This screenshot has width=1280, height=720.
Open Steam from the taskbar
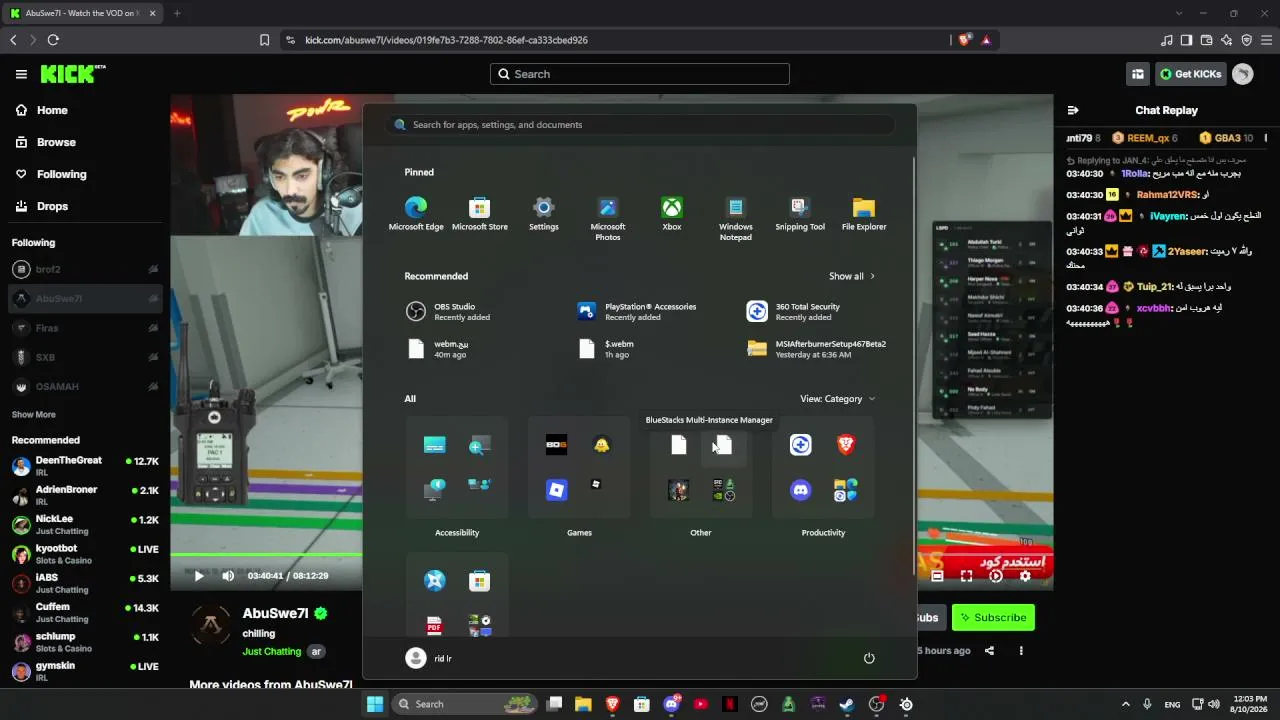[x=847, y=704]
